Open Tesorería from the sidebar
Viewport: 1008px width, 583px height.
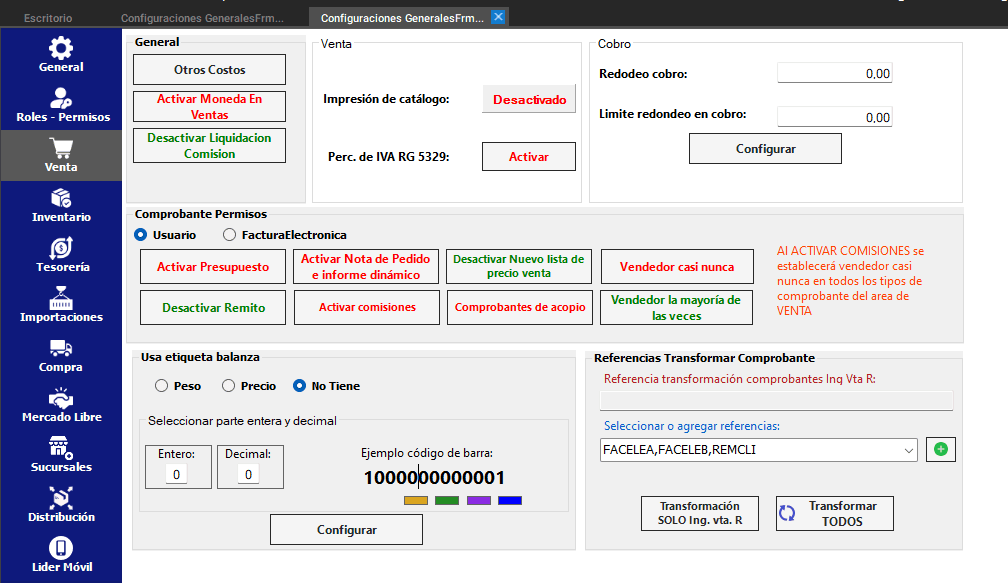click(61, 248)
